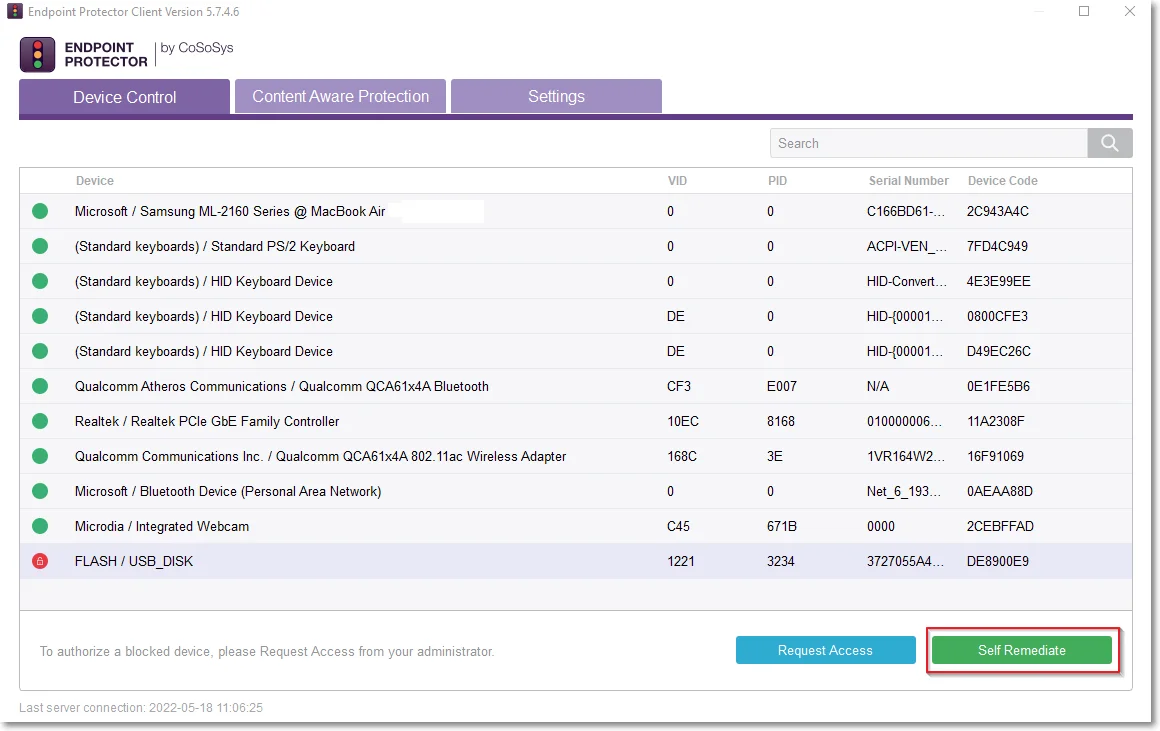This screenshot has height=731, width=1160.
Task: Click the search magnifier icon button
Action: [x=1109, y=143]
